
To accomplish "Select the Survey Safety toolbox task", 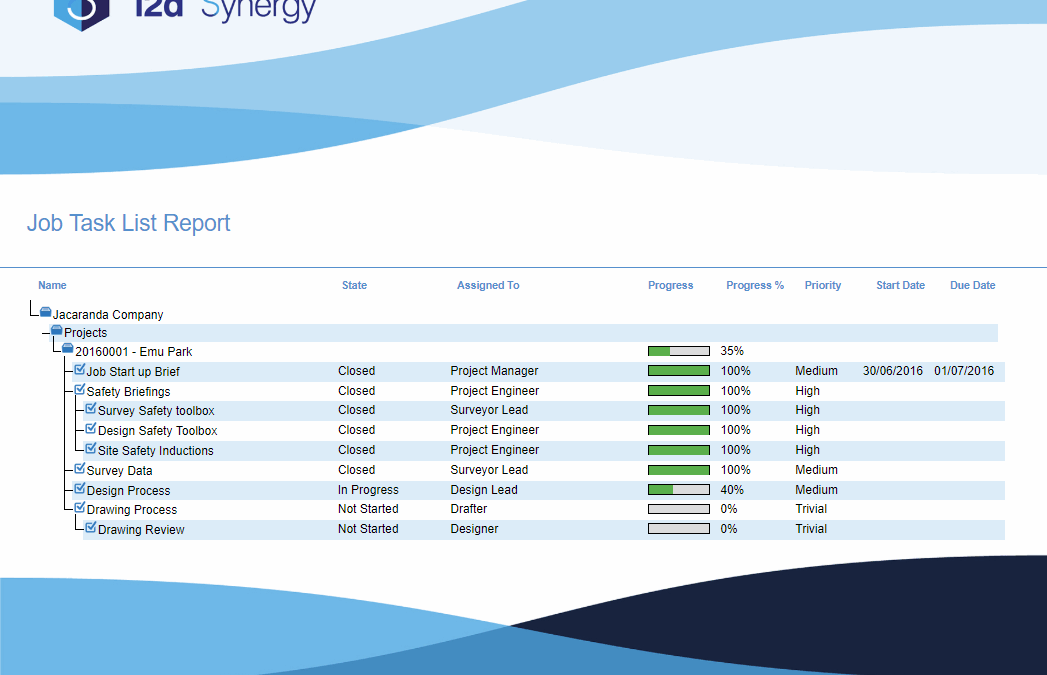I will click(156, 411).
